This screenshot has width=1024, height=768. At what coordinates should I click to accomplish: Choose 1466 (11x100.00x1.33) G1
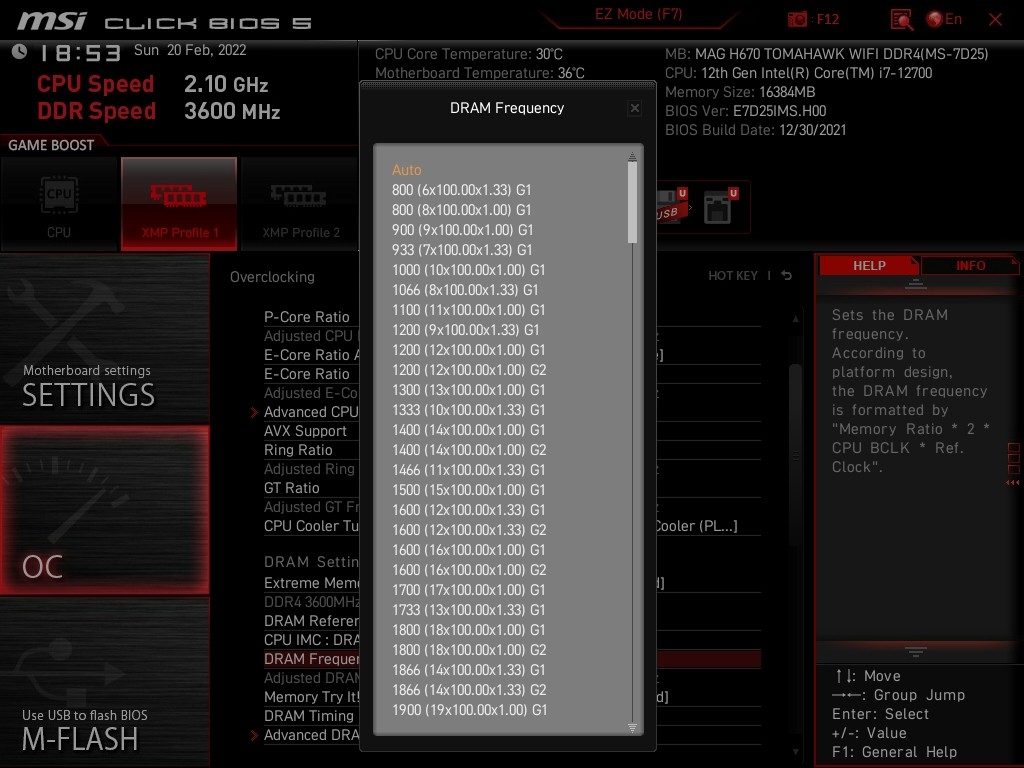[x=468, y=470]
